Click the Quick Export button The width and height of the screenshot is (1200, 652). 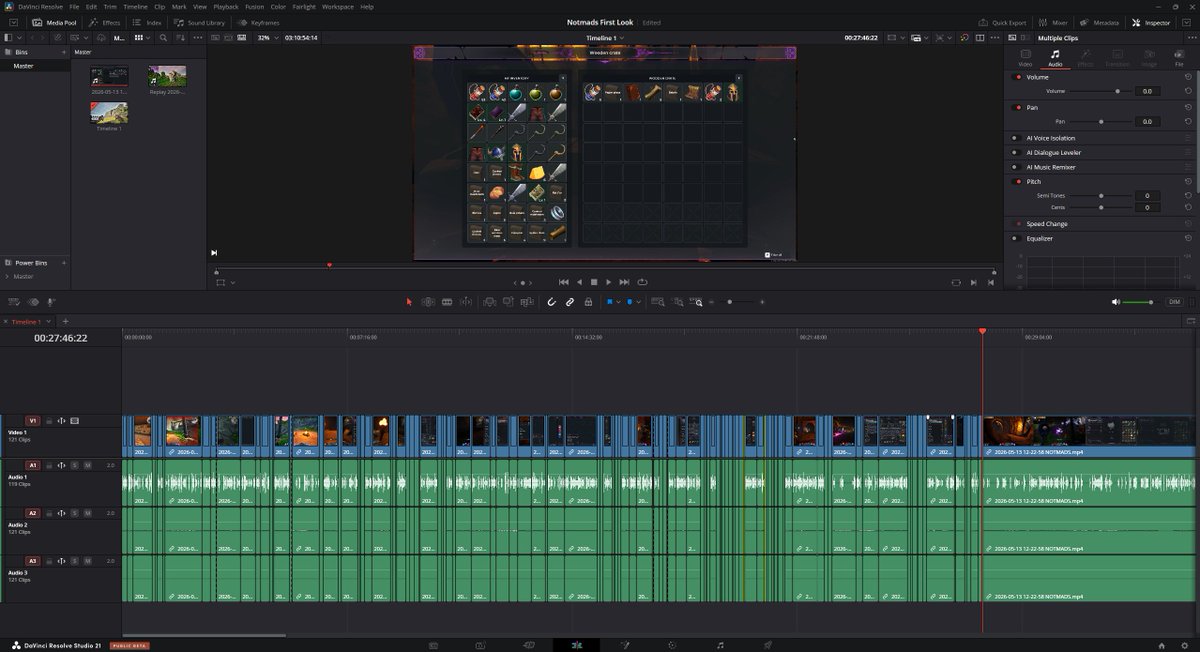click(1003, 22)
